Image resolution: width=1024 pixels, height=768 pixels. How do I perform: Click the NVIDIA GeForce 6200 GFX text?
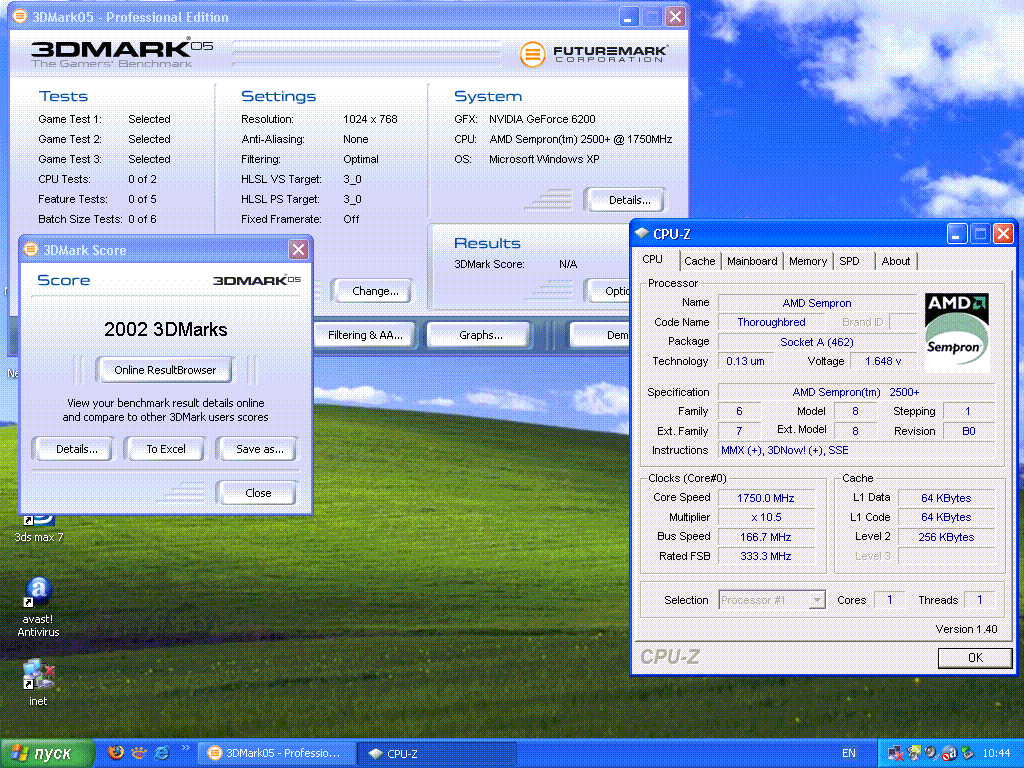[542, 120]
